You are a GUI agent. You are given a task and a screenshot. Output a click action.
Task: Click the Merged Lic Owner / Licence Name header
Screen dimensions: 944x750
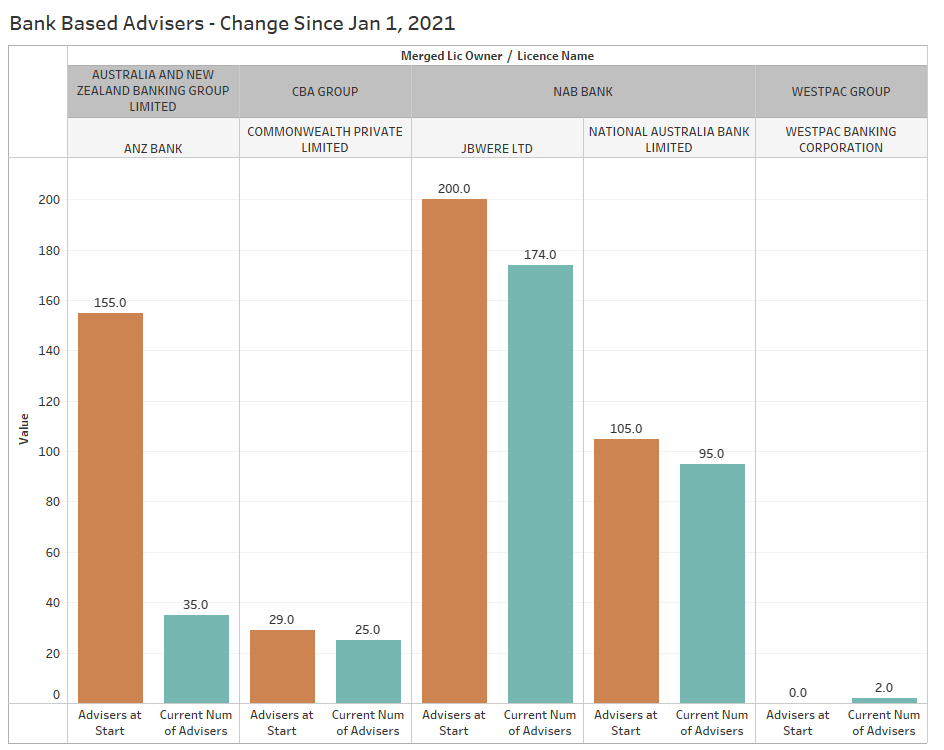pyautogui.click(x=497, y=56)
